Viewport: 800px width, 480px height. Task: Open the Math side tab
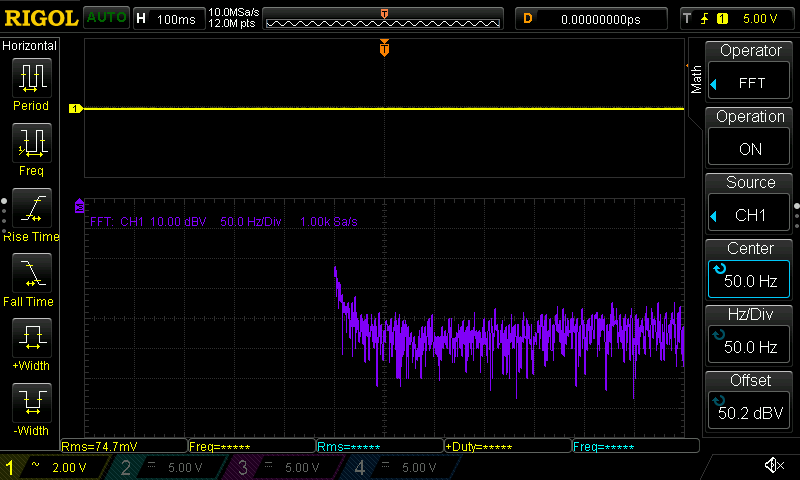[x=695, y=78]
